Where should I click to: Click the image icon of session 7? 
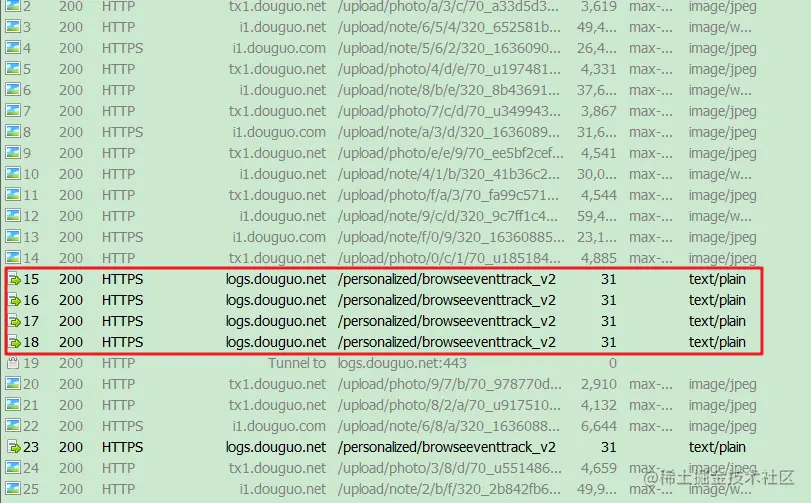click(13, 111)
